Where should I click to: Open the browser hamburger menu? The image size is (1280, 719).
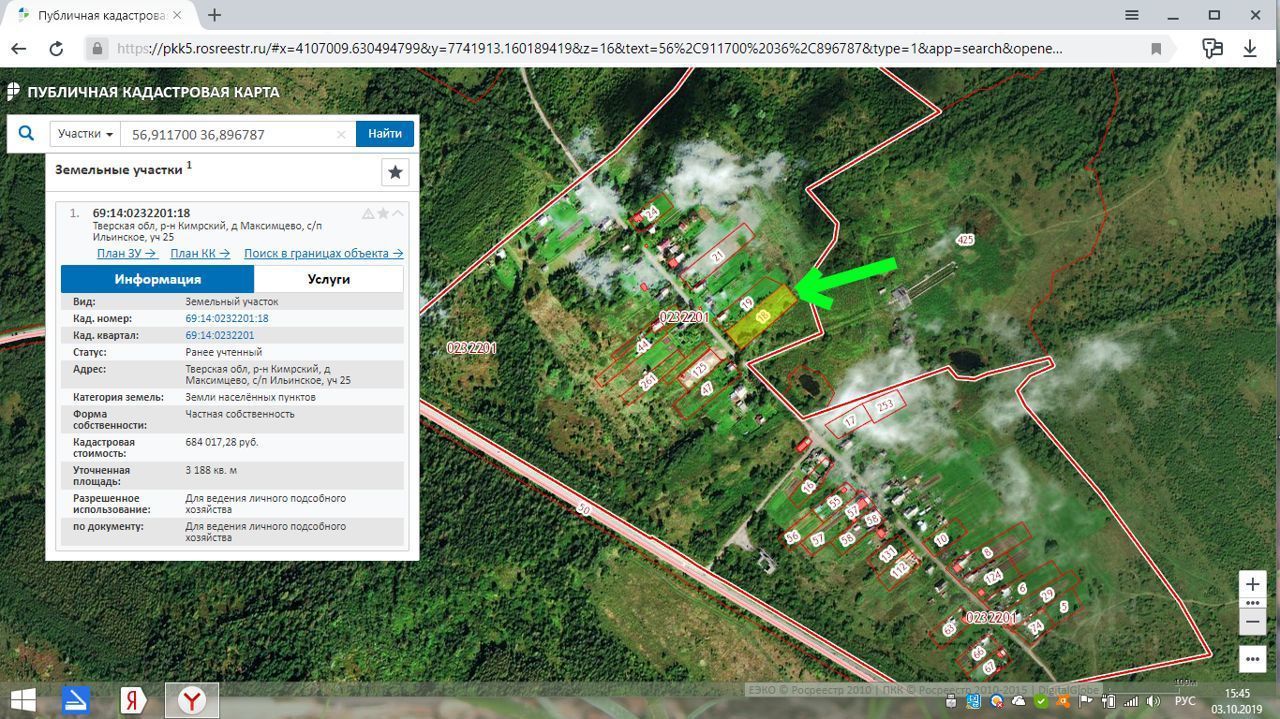(x=1132, y=15)
